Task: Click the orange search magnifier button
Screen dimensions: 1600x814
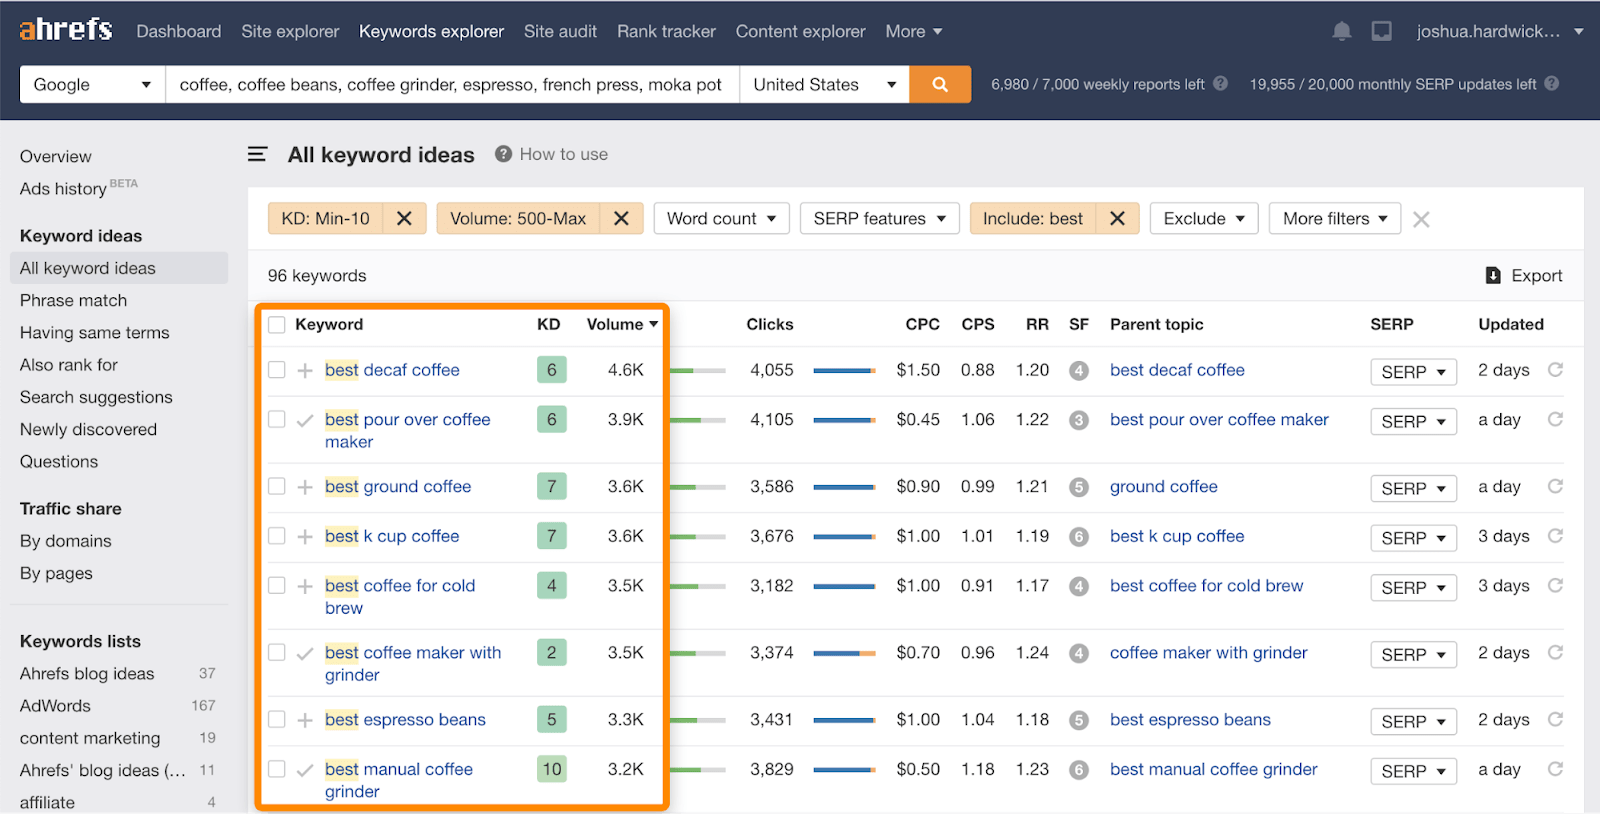Action: coord(939,85)
